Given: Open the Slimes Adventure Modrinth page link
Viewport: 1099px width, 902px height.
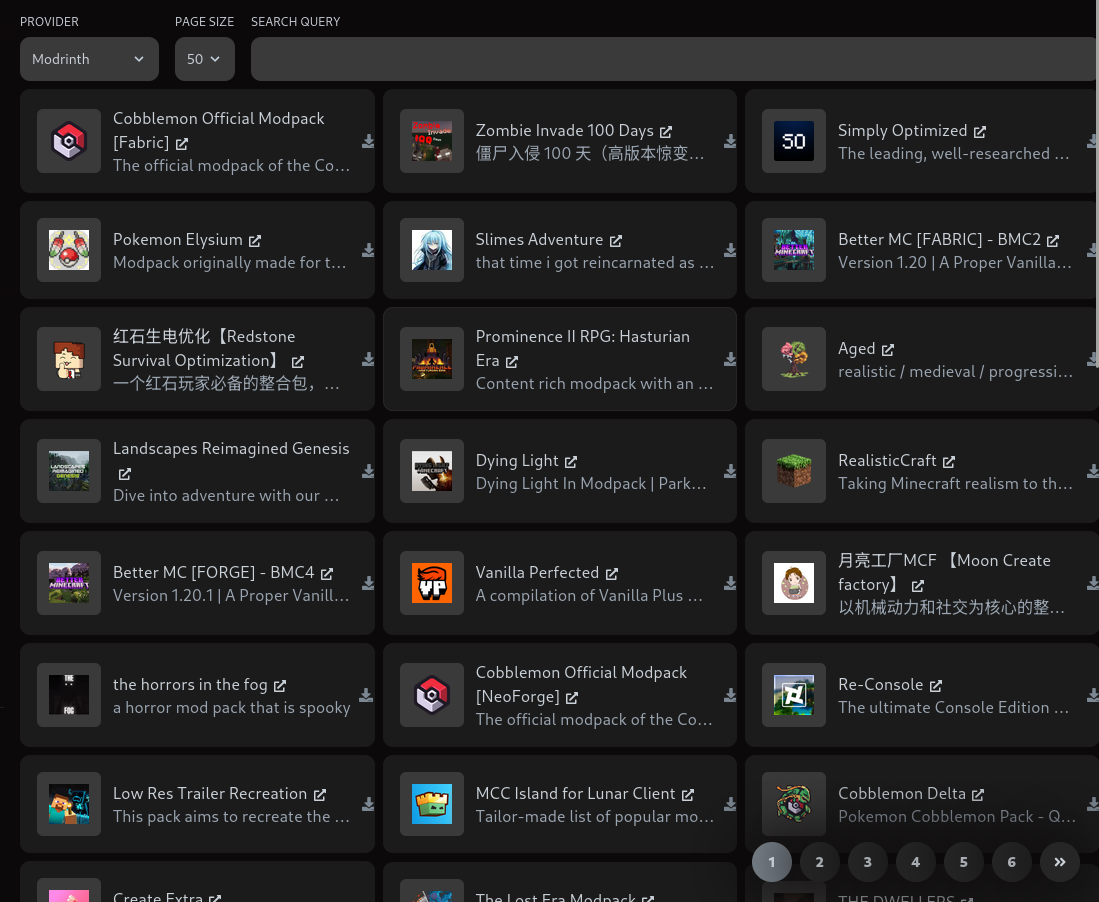Looking at the screenshot, I should point(616,240).
